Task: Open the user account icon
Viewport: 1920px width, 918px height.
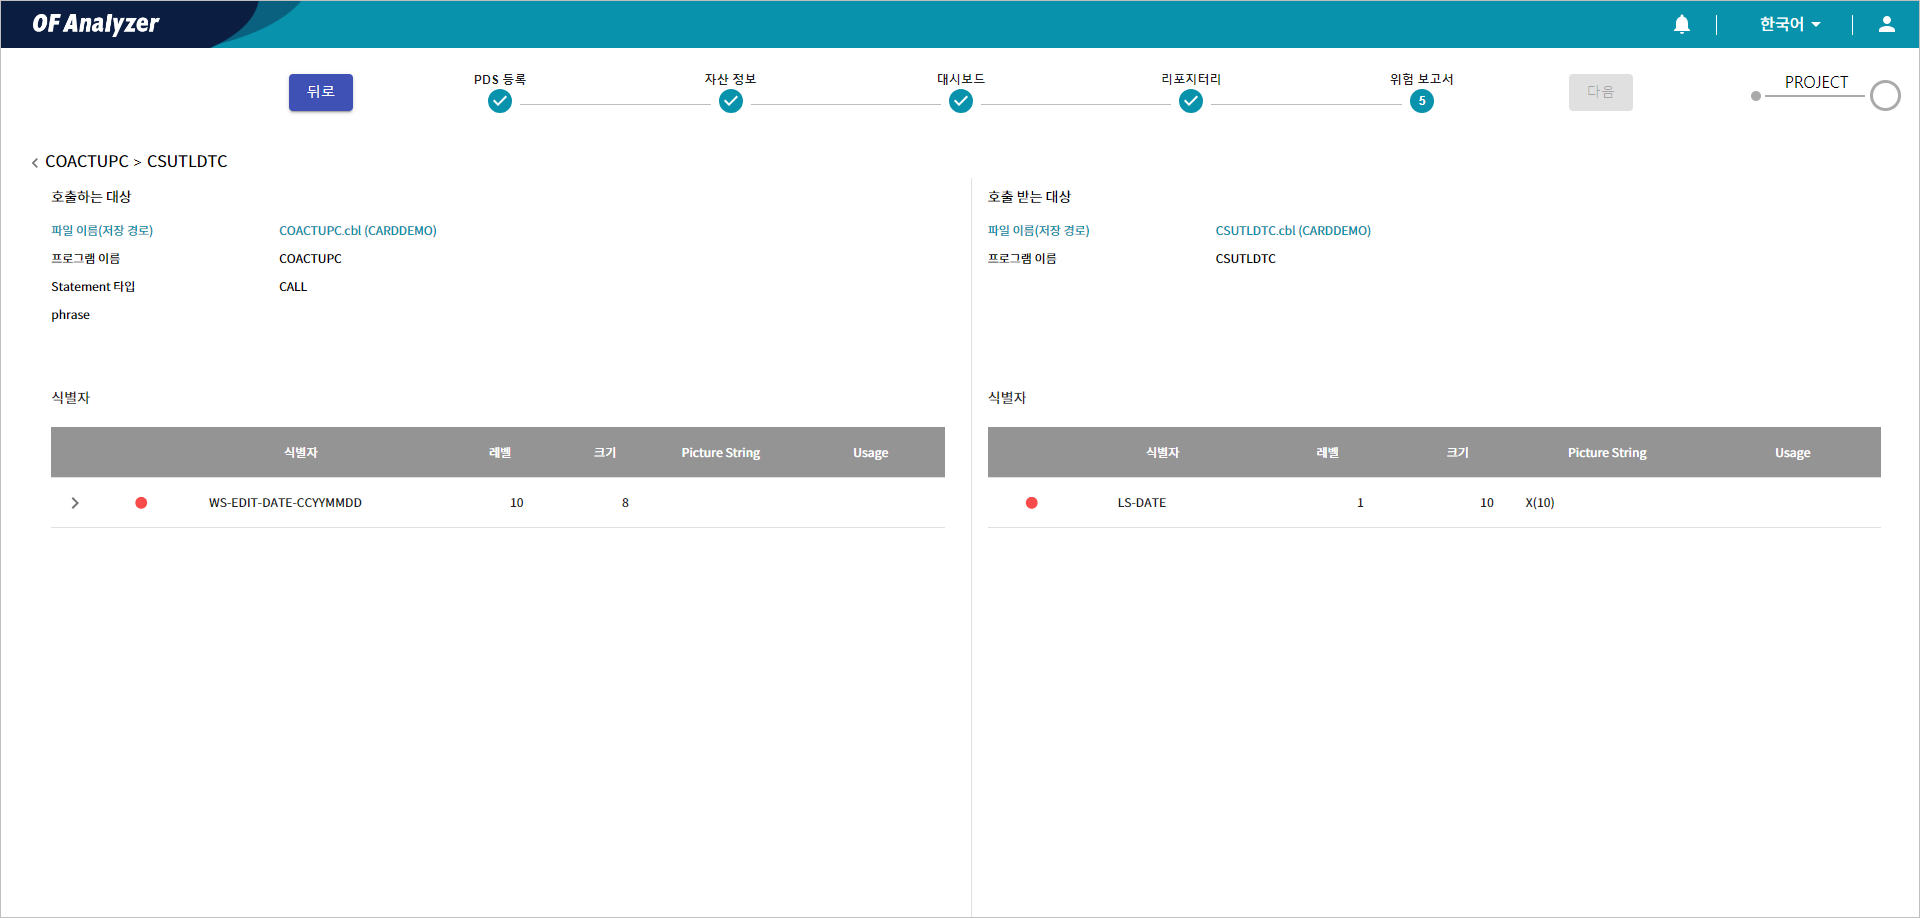Action: pos(1886,24)
